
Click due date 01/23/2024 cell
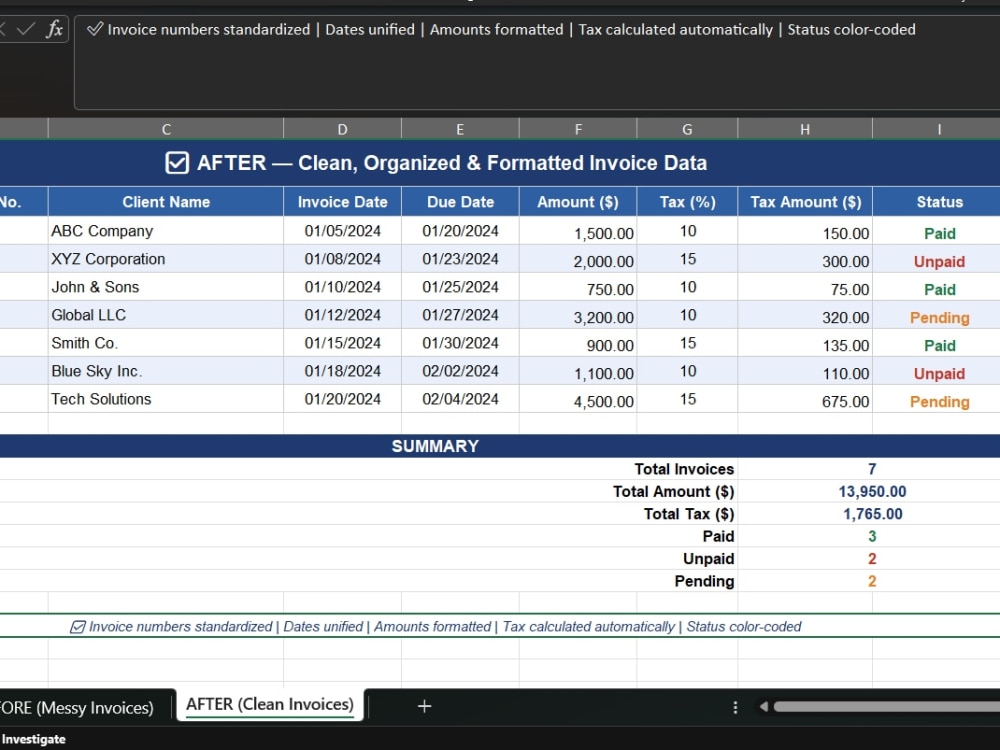(x=460, y=259)
